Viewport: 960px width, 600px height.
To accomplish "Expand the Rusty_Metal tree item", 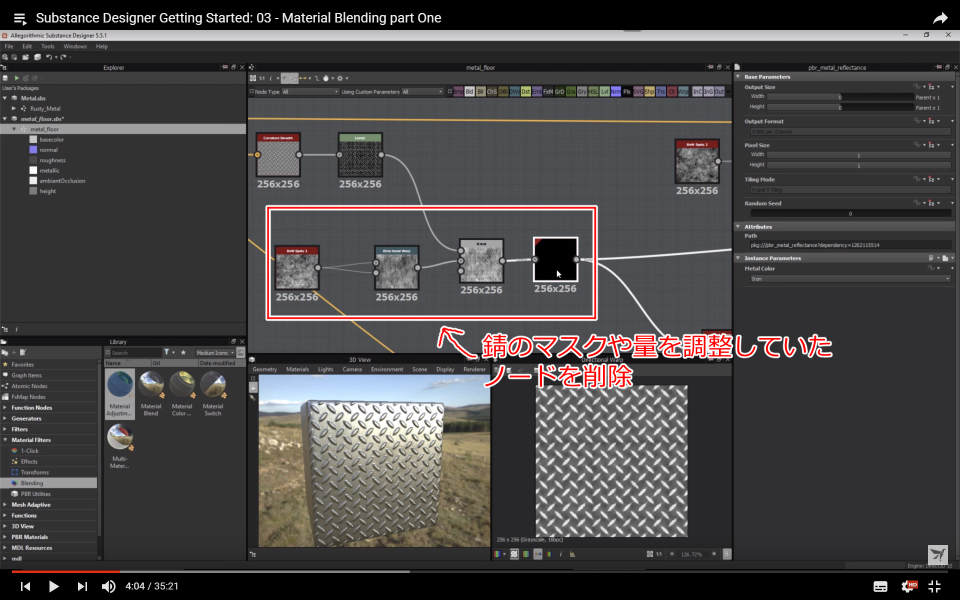I will (x=14, y=108).
